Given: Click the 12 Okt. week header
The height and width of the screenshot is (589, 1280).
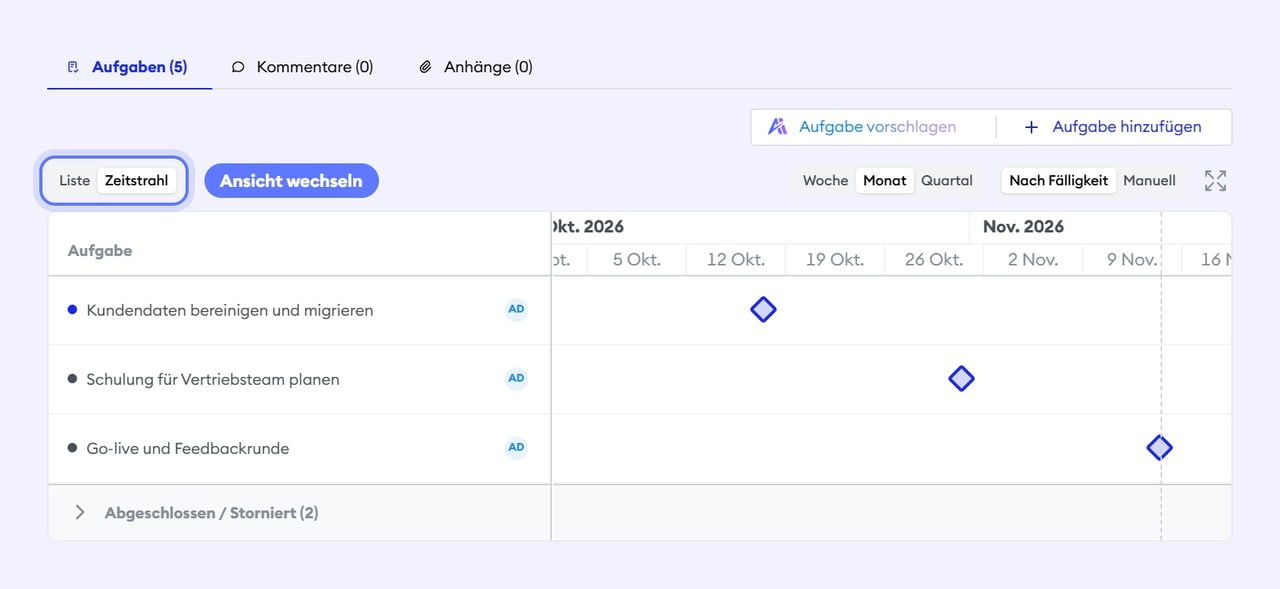Looking at the screenshot, I should (736, 259).
